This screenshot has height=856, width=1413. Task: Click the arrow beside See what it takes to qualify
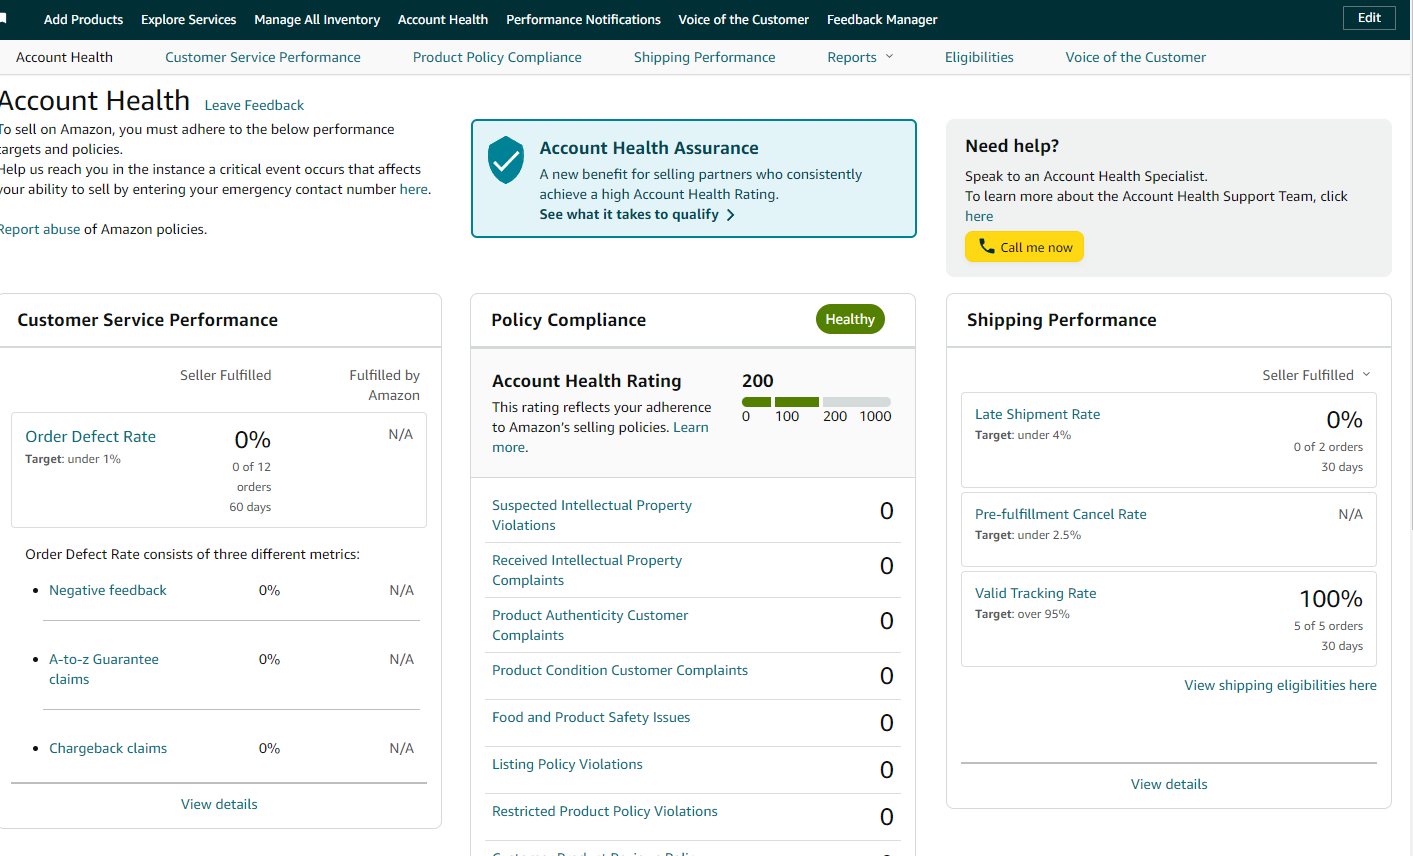pos(730,215)
